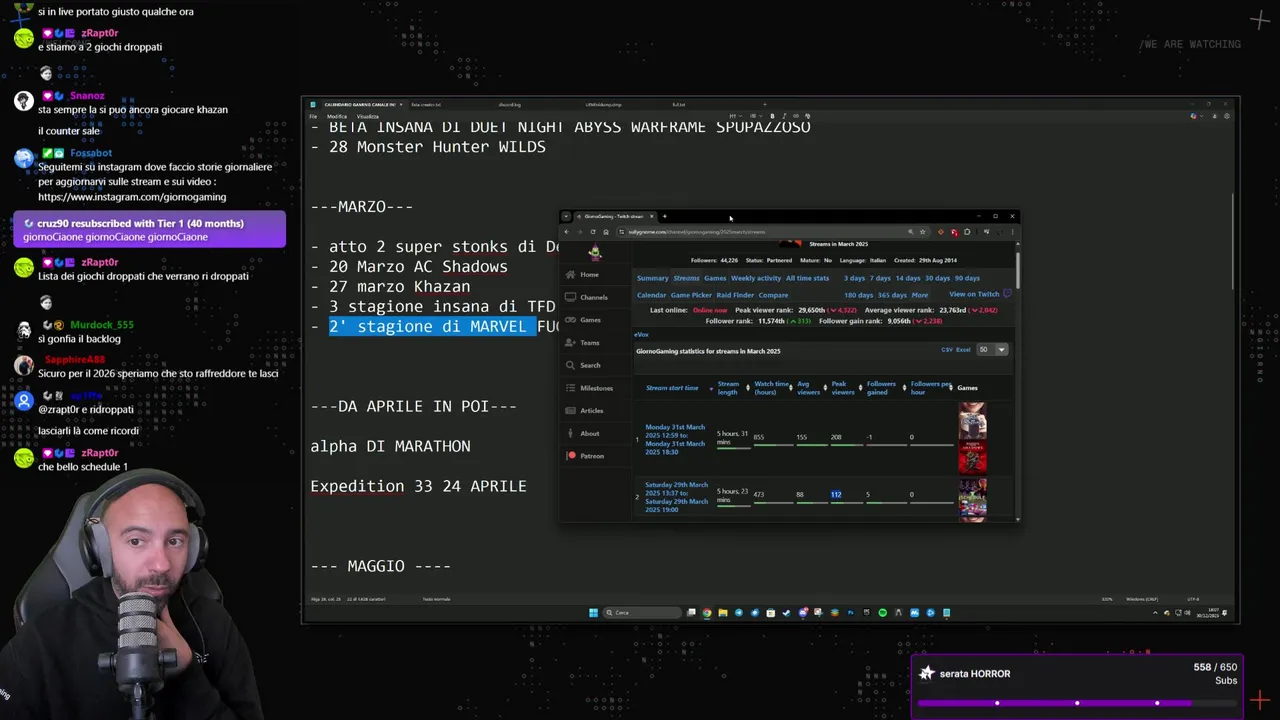Click the eVox link above the stats table
The image size is (1280, 720).
point(641,334)
